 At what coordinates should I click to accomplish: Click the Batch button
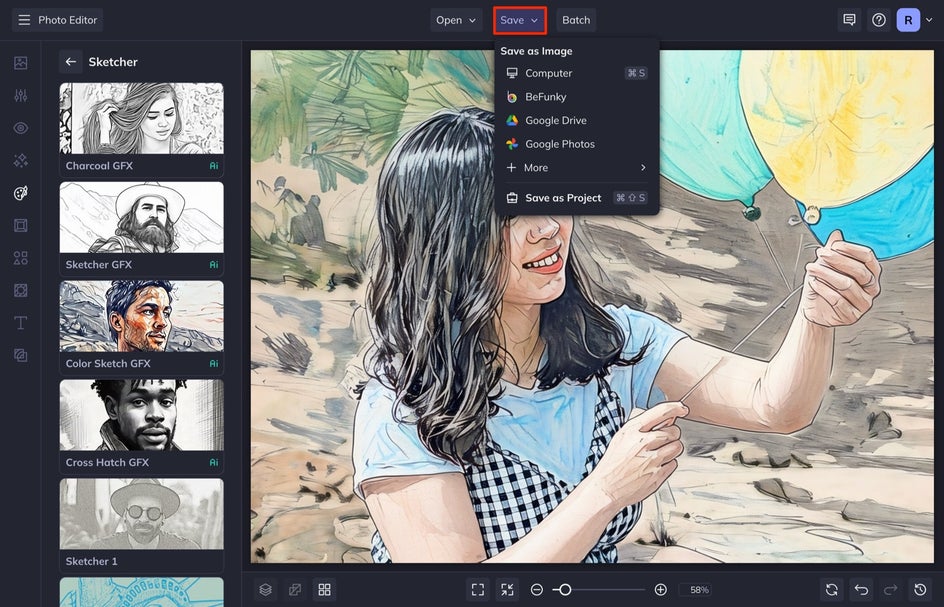[x=576, y=20]
